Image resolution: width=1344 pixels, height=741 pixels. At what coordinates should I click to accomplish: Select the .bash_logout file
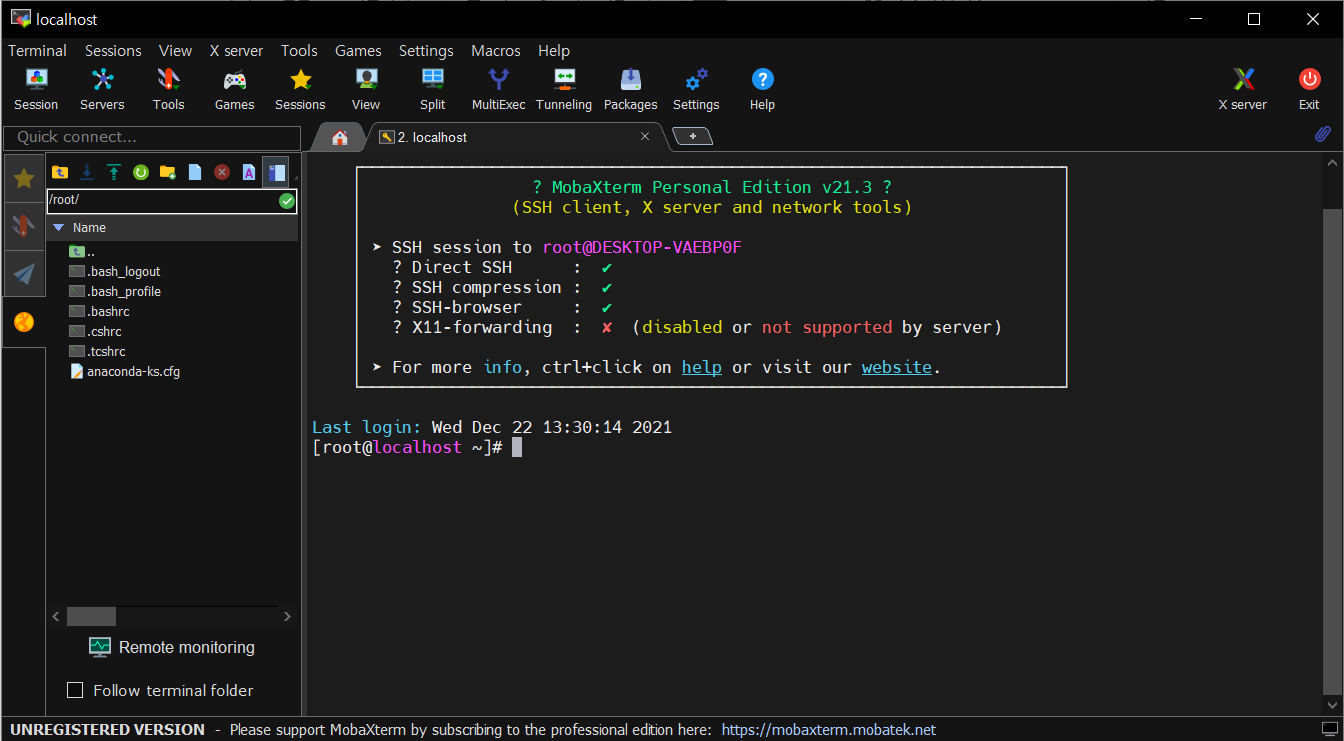click(115, 271)
